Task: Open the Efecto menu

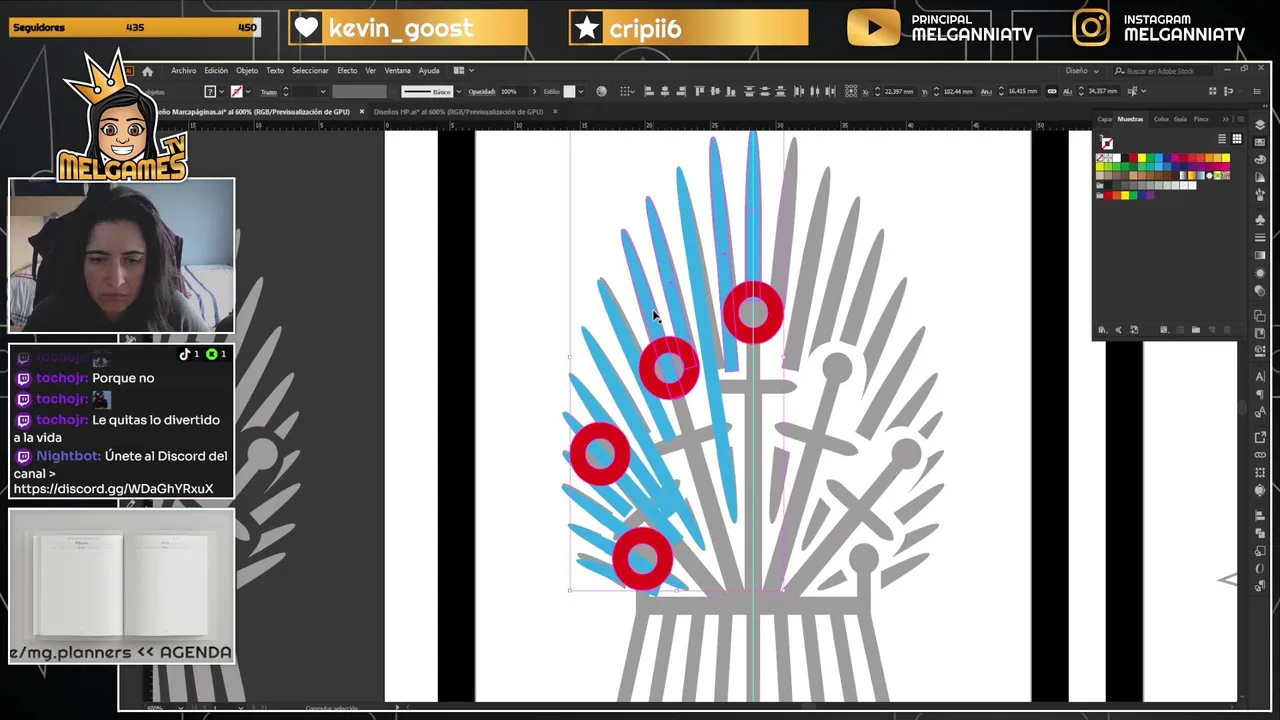Action: [347, 71]
